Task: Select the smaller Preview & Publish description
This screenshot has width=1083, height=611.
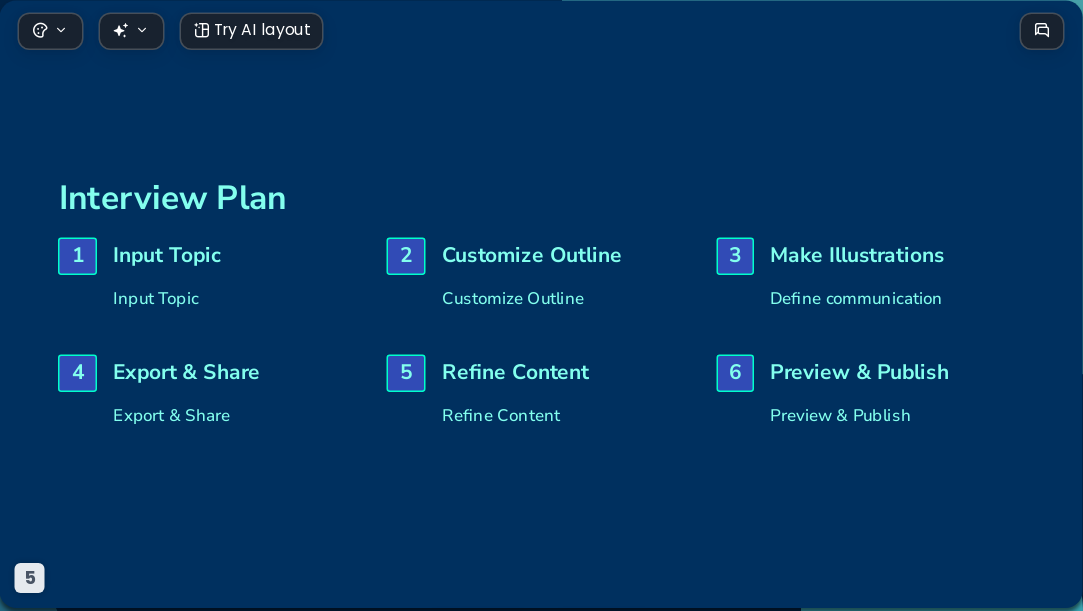Action: [x=841, y=416]
